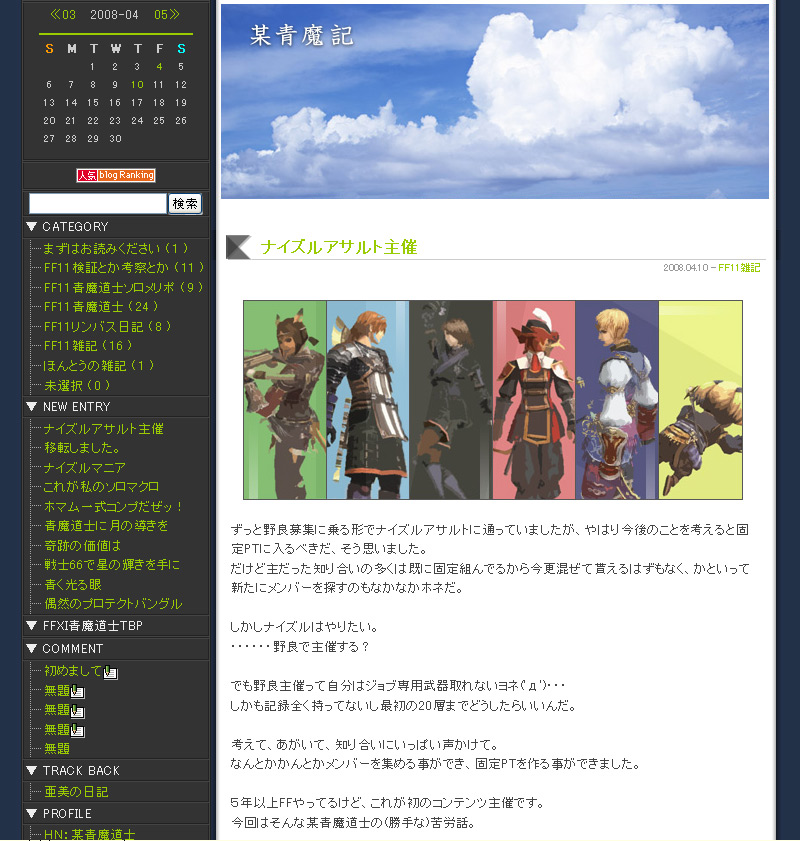Screen dimensions: 800x841
Task: Open category FF11検証とか考察とか (11)
Action: pos(124,268)
